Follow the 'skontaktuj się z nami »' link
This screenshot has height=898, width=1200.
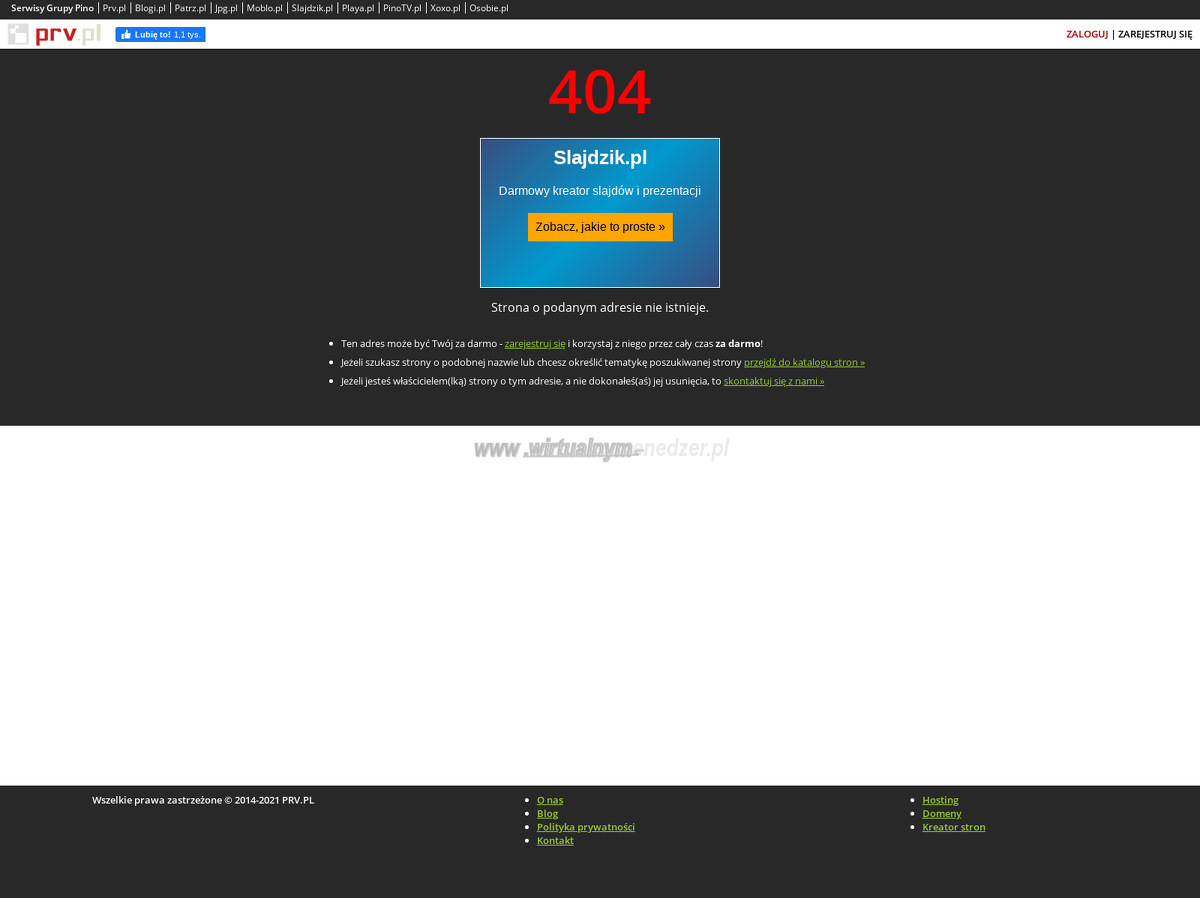coord(774,382)
